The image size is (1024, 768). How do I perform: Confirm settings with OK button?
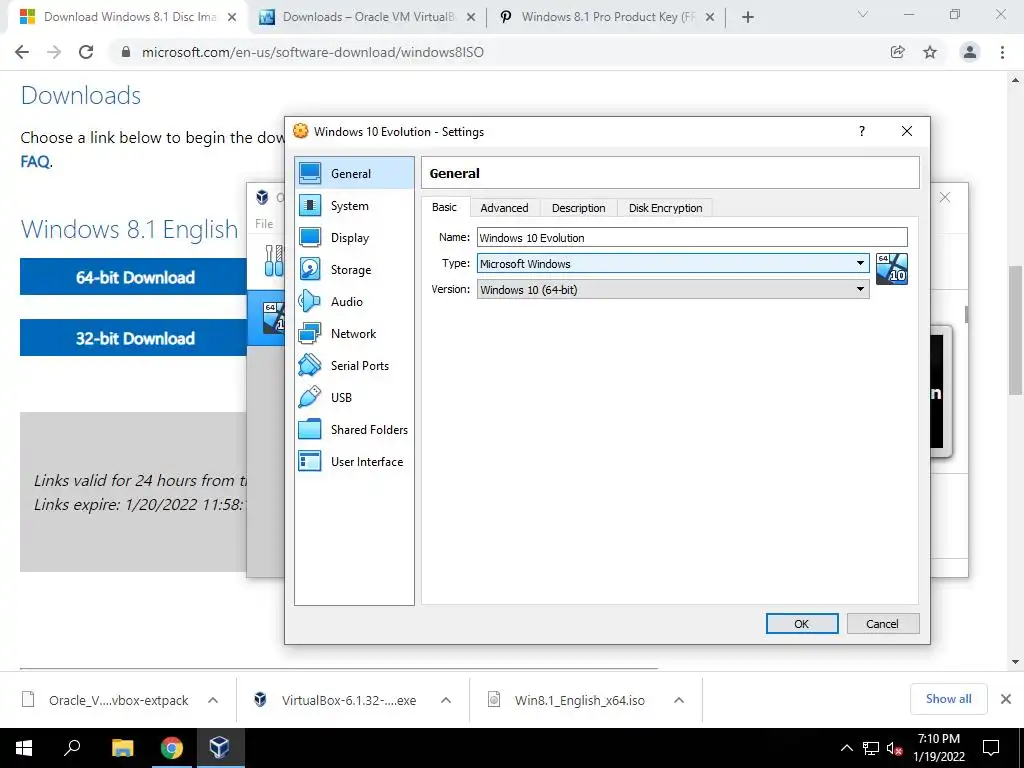point(802,624)
